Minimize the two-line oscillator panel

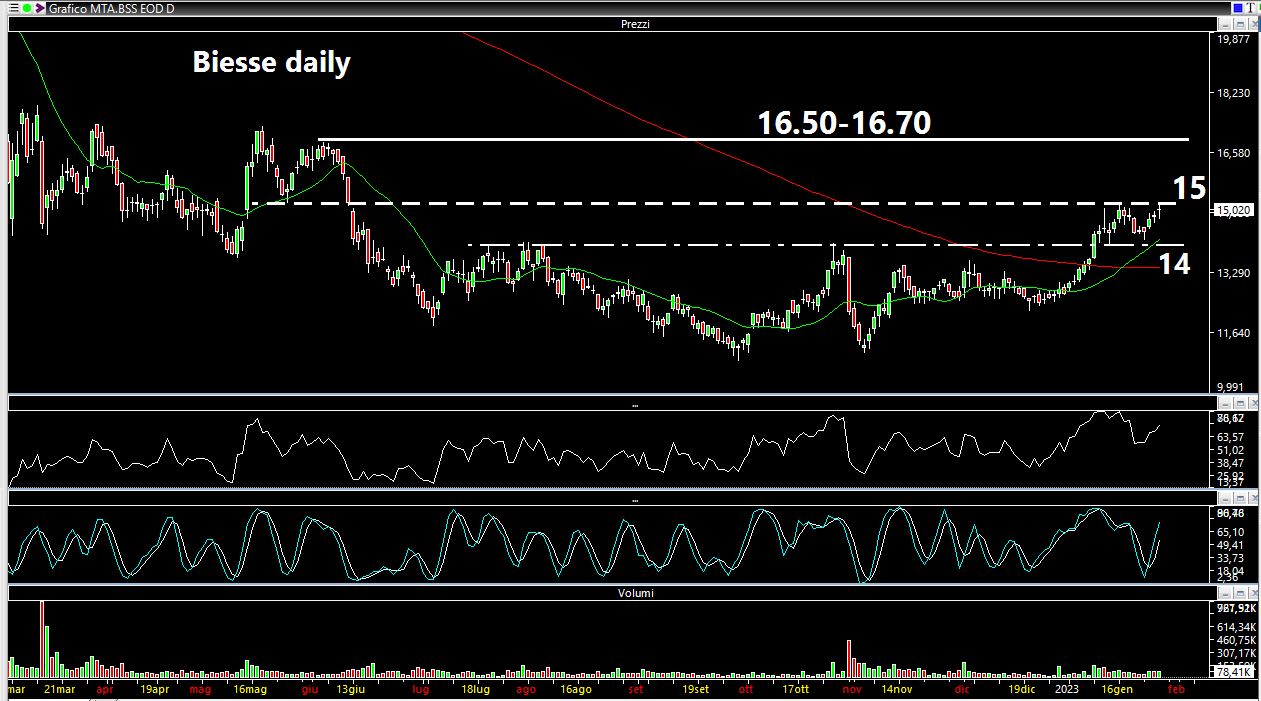(x=1225, y=498)
